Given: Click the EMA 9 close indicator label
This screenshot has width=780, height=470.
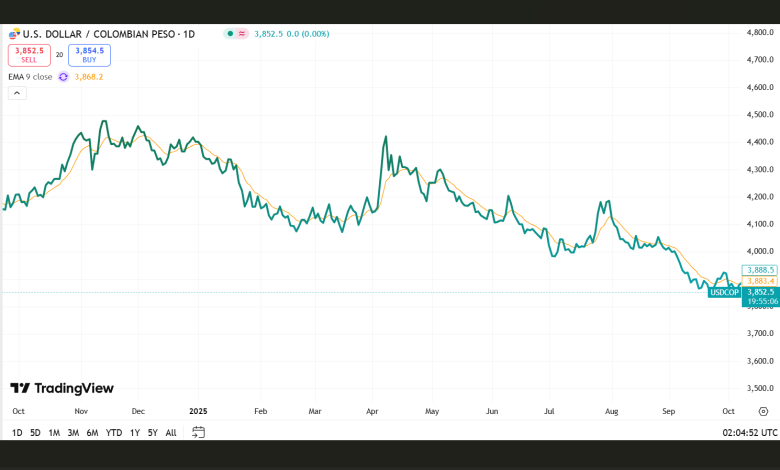Looking at the screenshot, I should (x=30, y=76).
